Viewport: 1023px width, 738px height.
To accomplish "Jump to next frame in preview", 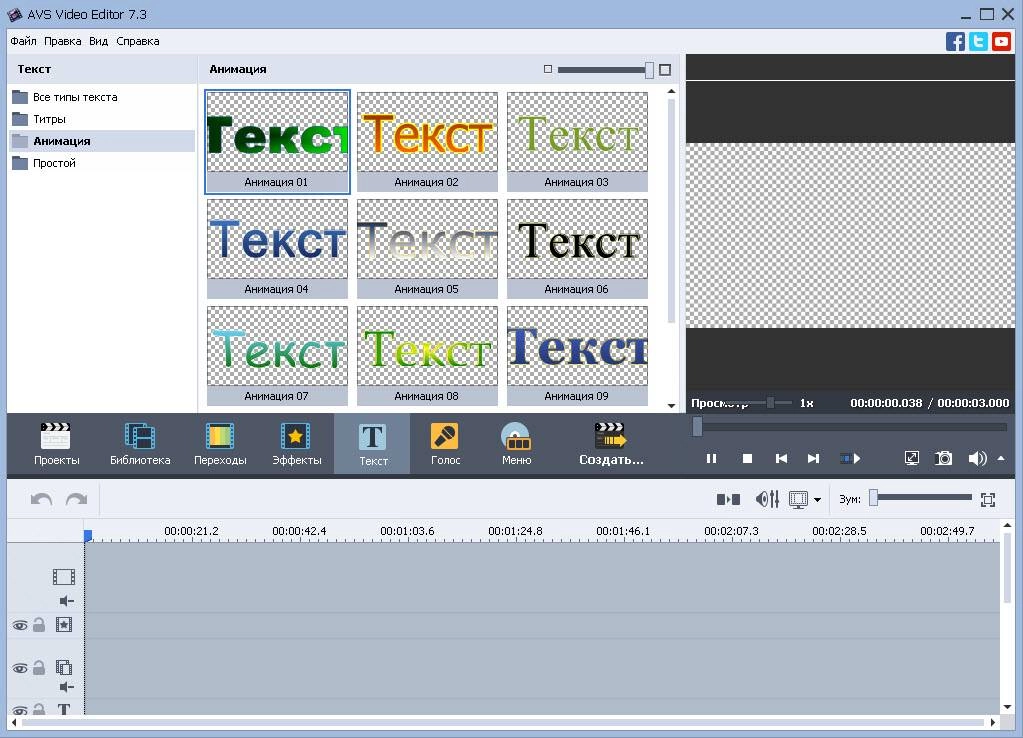I will point(813,459).
